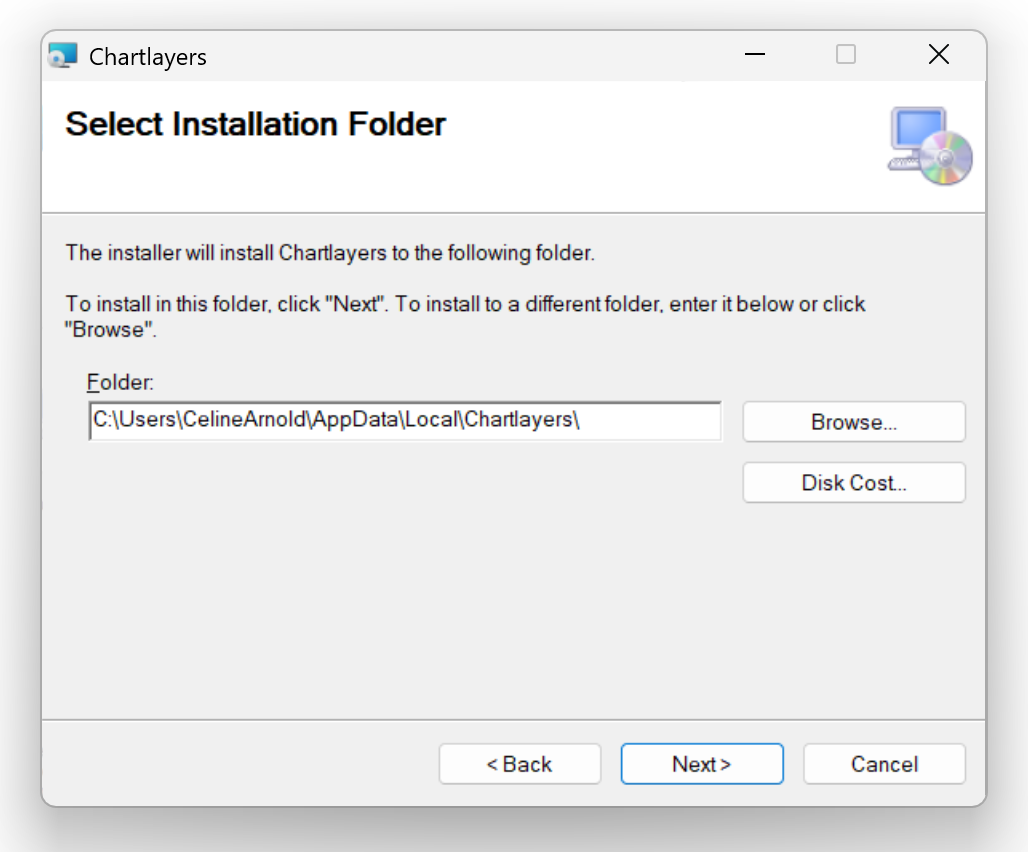Cancel the Chartlayers installation
This screenshot has height=852, width=1028.
[884, 764]
